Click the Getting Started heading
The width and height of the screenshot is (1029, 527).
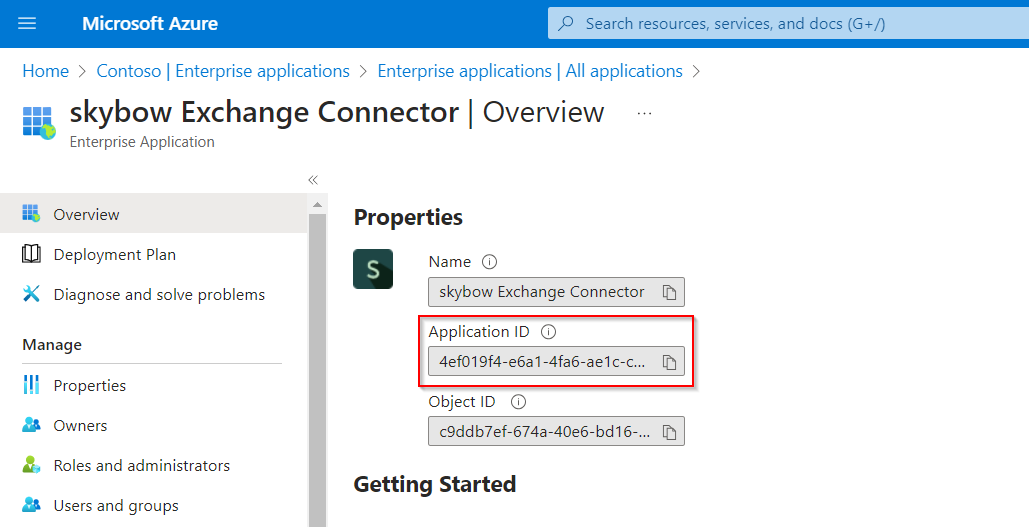[434, 484]
